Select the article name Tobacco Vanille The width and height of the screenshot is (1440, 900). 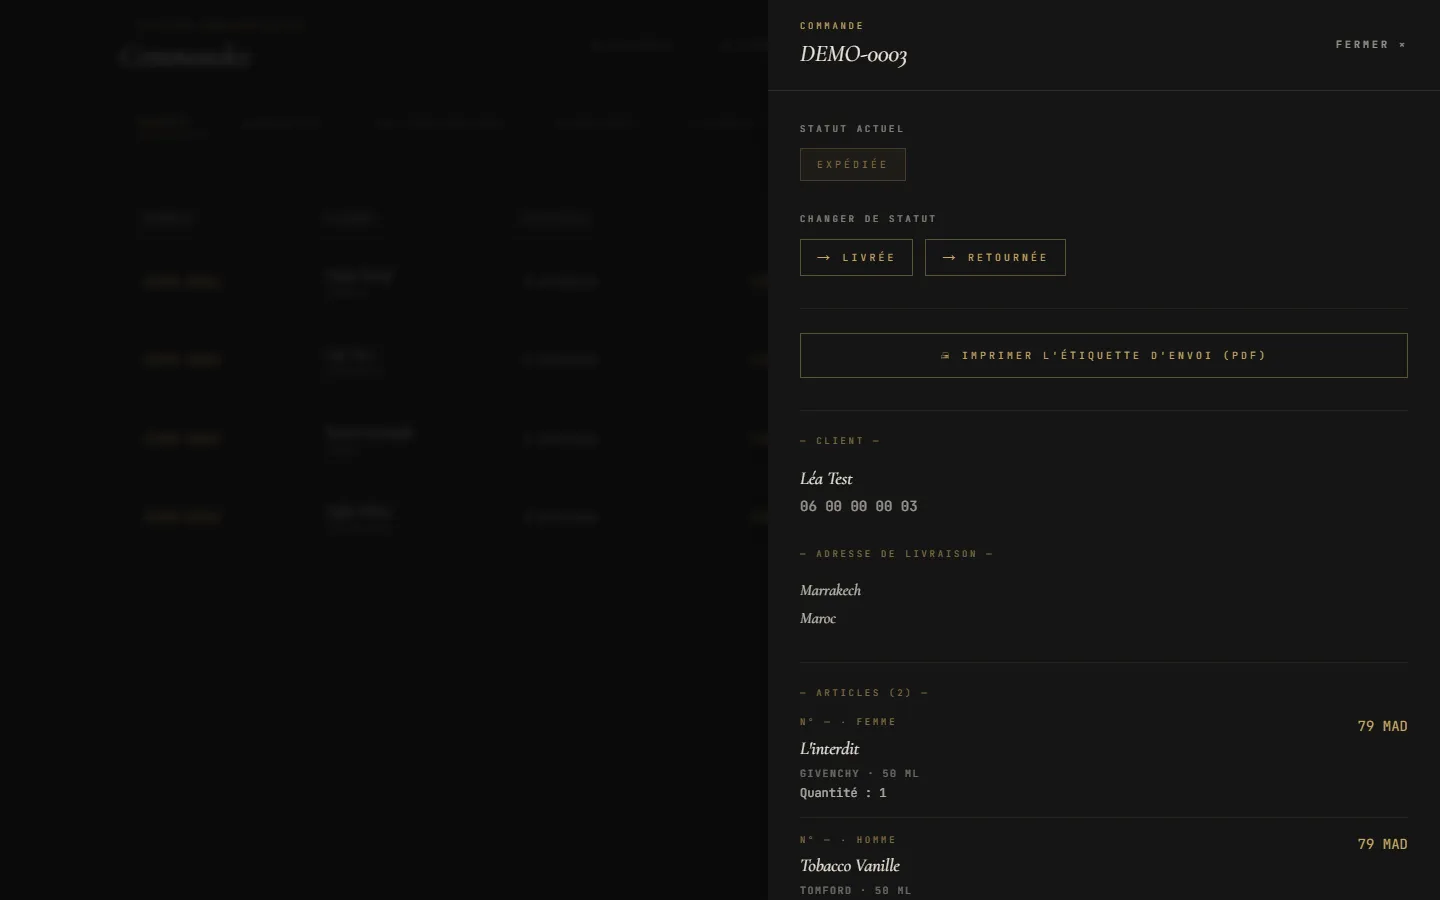(850, 866)
